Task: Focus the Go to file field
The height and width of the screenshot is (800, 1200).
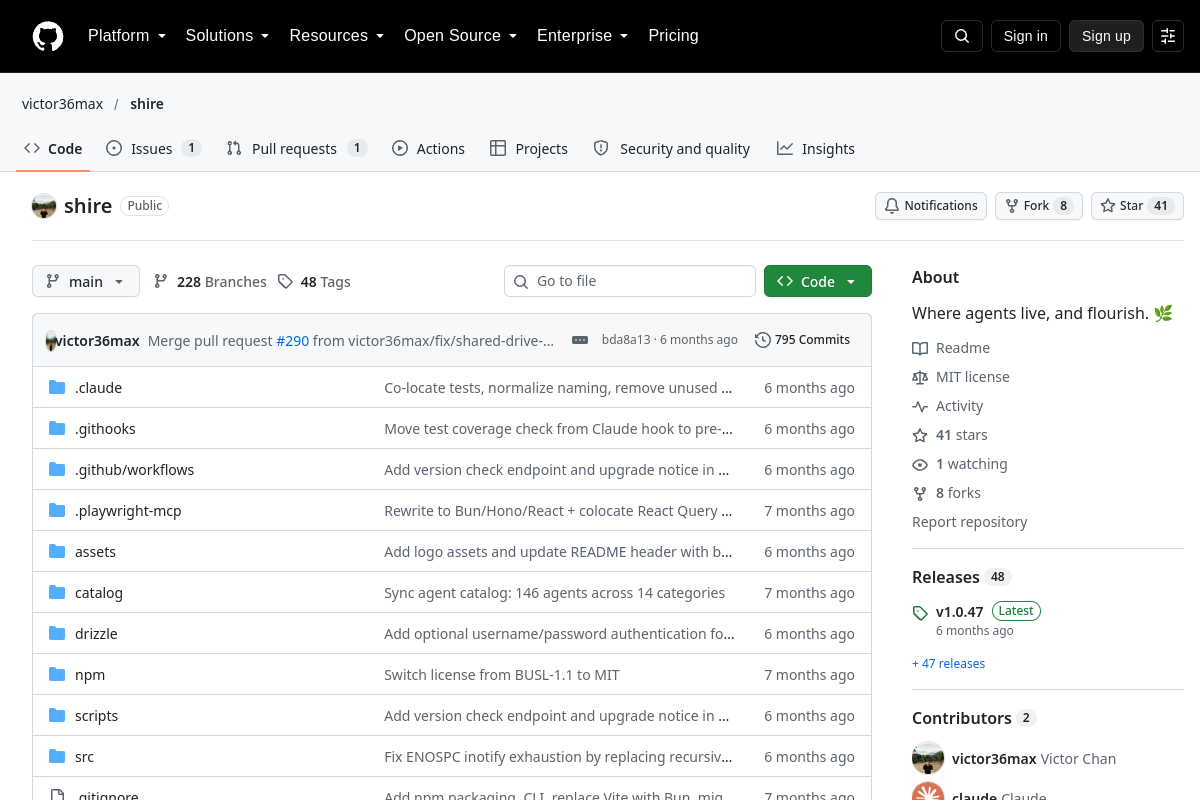Action: click(x=630, y=281)
